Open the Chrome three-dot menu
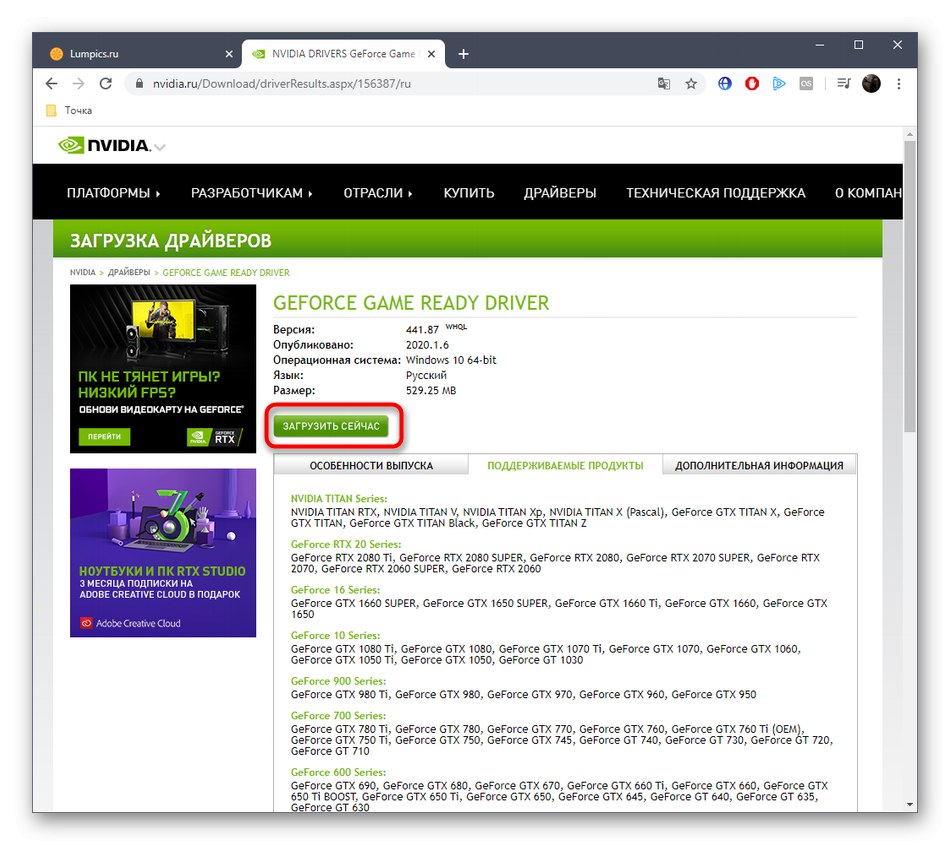The image size is (950, 845). click(x=899, y=84)
